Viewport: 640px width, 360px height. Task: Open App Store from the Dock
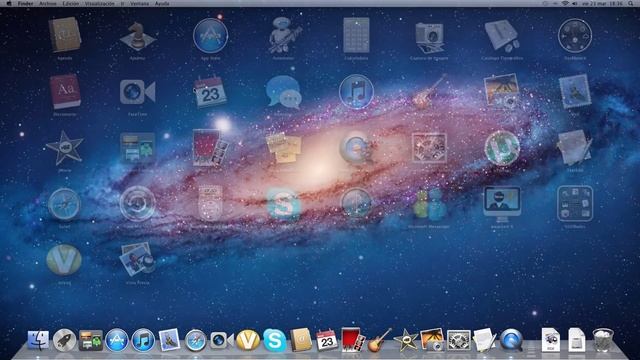click(x=117, y=340)
